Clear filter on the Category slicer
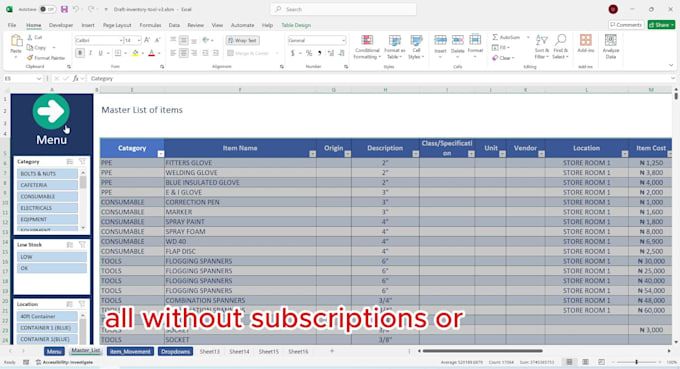Viewport: 680px width, 369px height. 82,161
